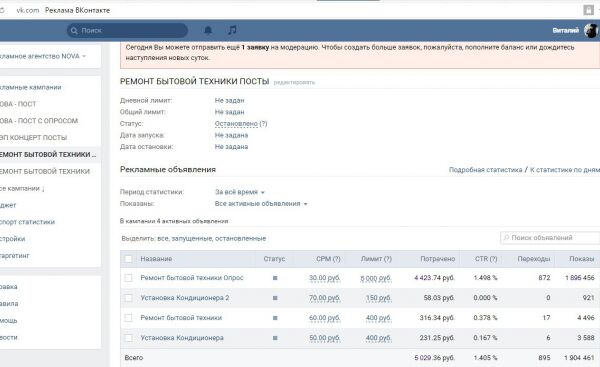Sort by the Лимит column header

(376, 259)
